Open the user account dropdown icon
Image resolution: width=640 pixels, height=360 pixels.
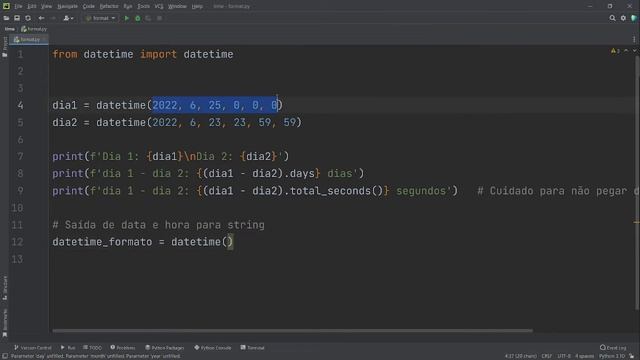coord(68,18)
